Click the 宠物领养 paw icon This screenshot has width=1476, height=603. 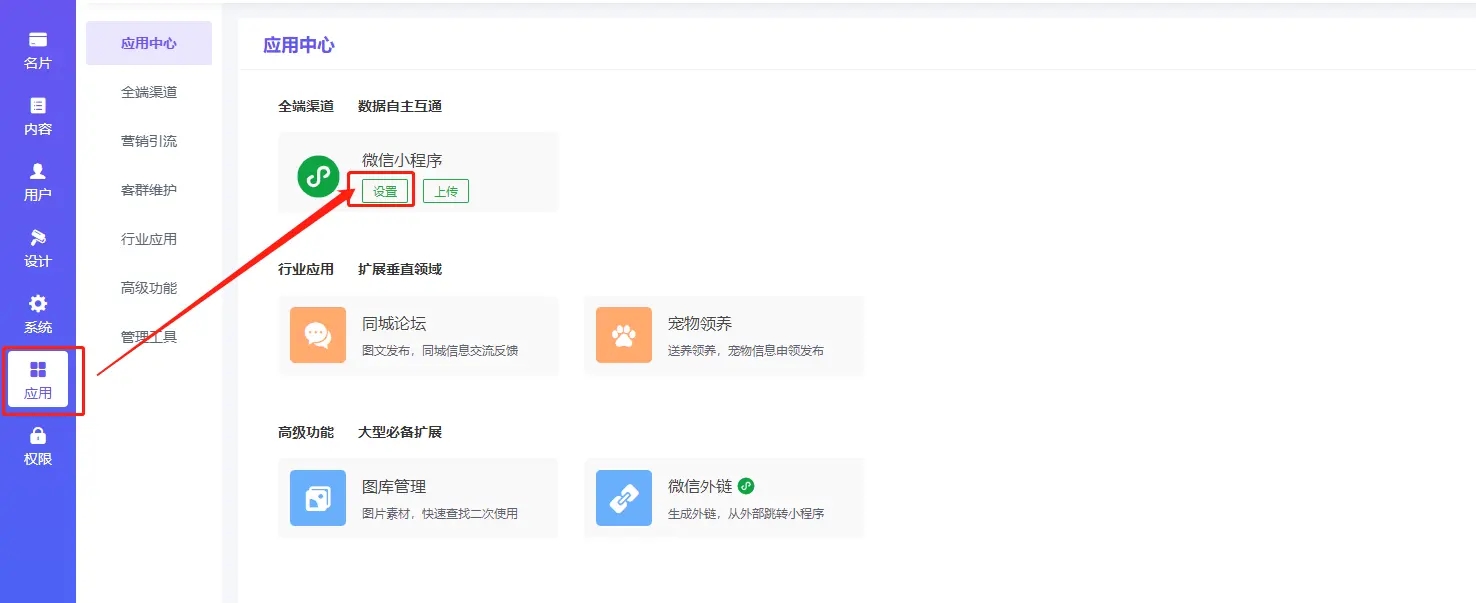[x=624, y=335]
